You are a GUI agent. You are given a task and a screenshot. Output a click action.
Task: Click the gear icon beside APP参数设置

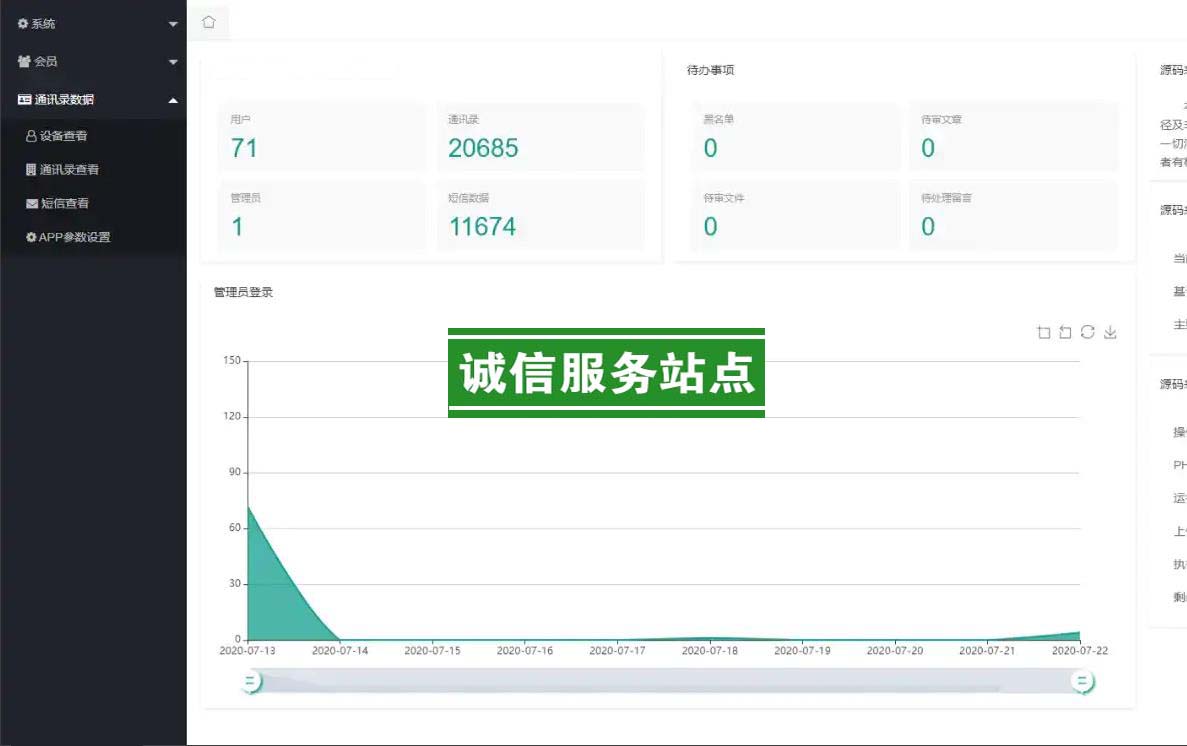click(31, 238)
